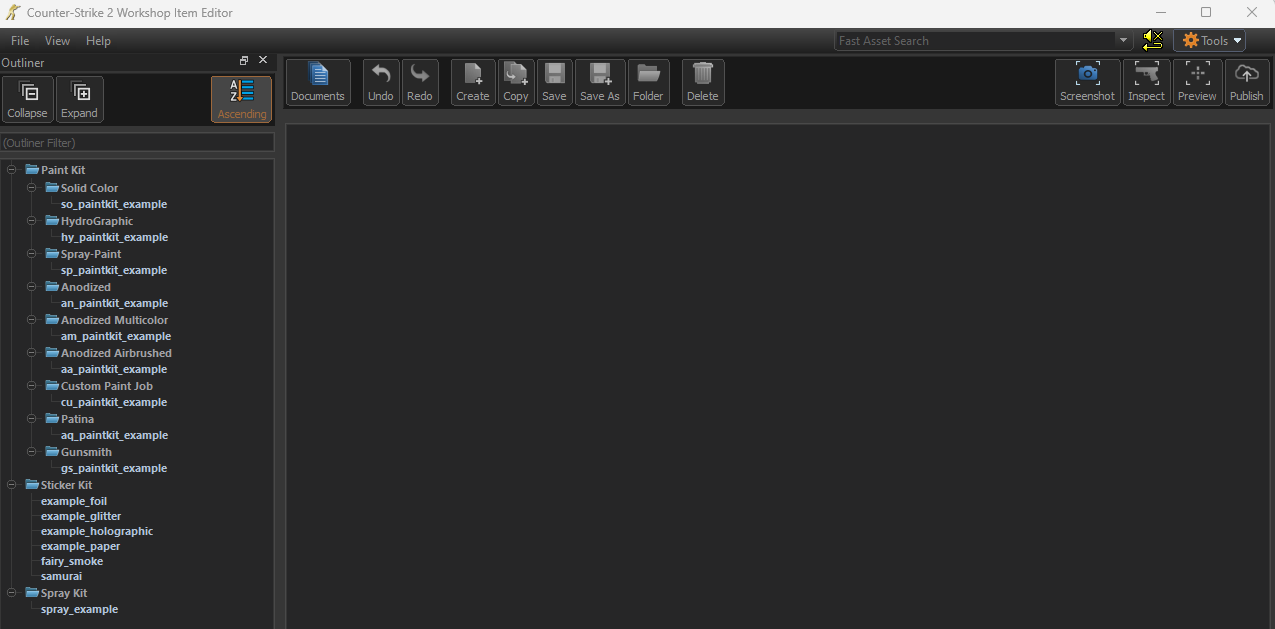This screenshot has width=1275, height=629.
Task: Open the View menu
Action: point(58,41)
